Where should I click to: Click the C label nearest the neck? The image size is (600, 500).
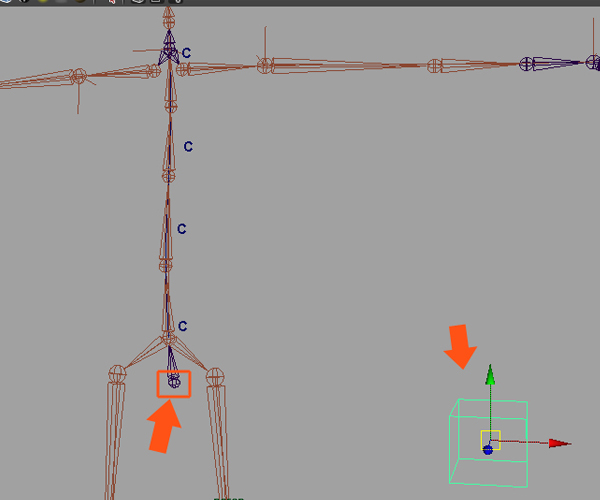(x=186, y=53)
